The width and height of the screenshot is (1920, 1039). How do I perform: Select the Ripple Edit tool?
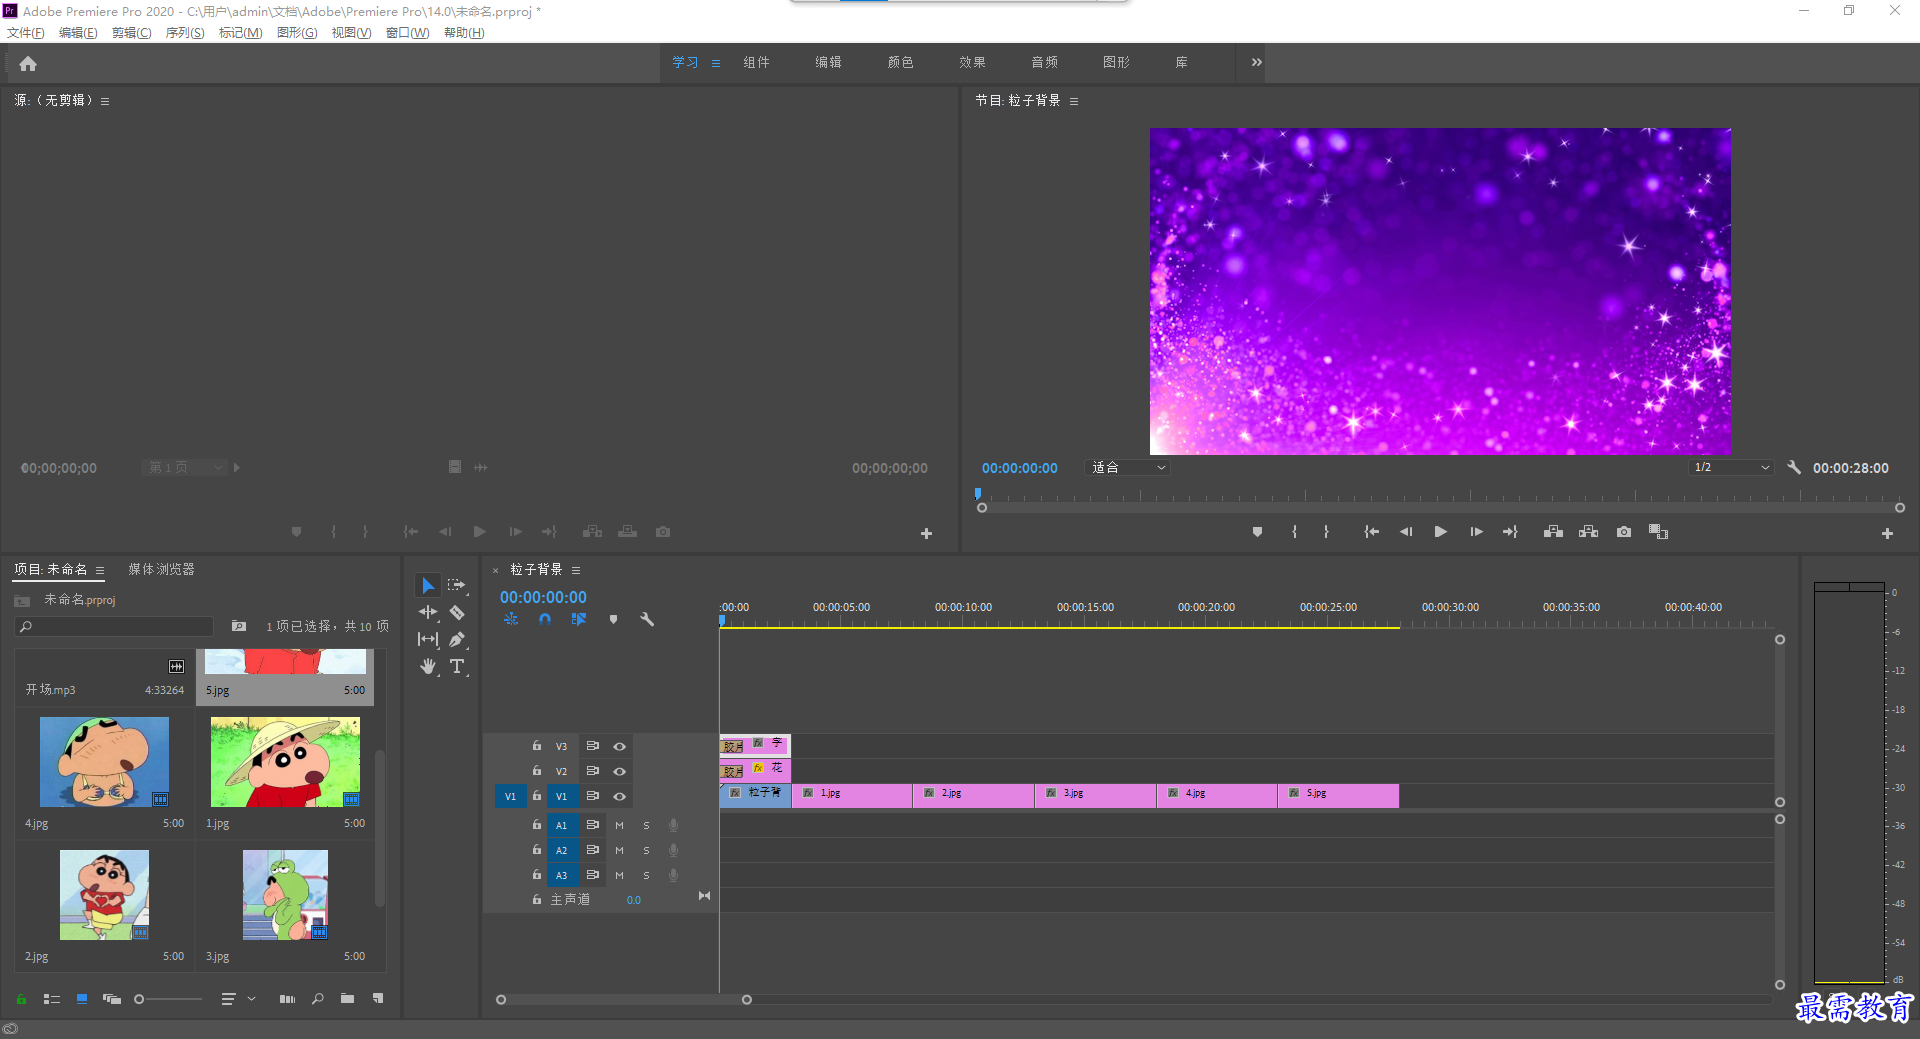click(x=428, y=612)
